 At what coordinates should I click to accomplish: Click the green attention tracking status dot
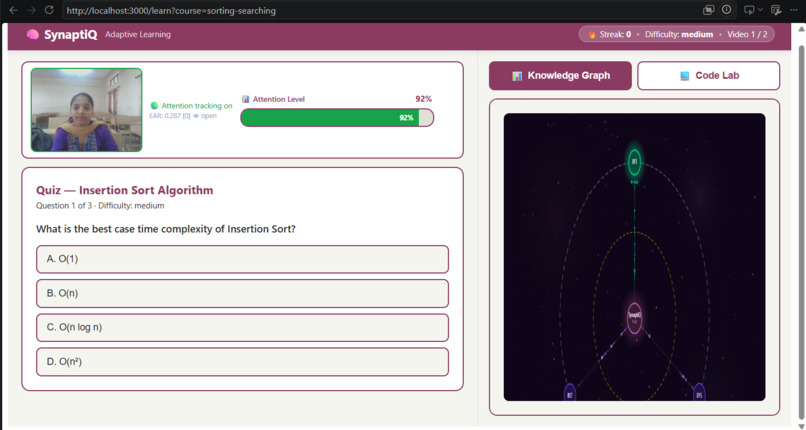click(154, 105)
